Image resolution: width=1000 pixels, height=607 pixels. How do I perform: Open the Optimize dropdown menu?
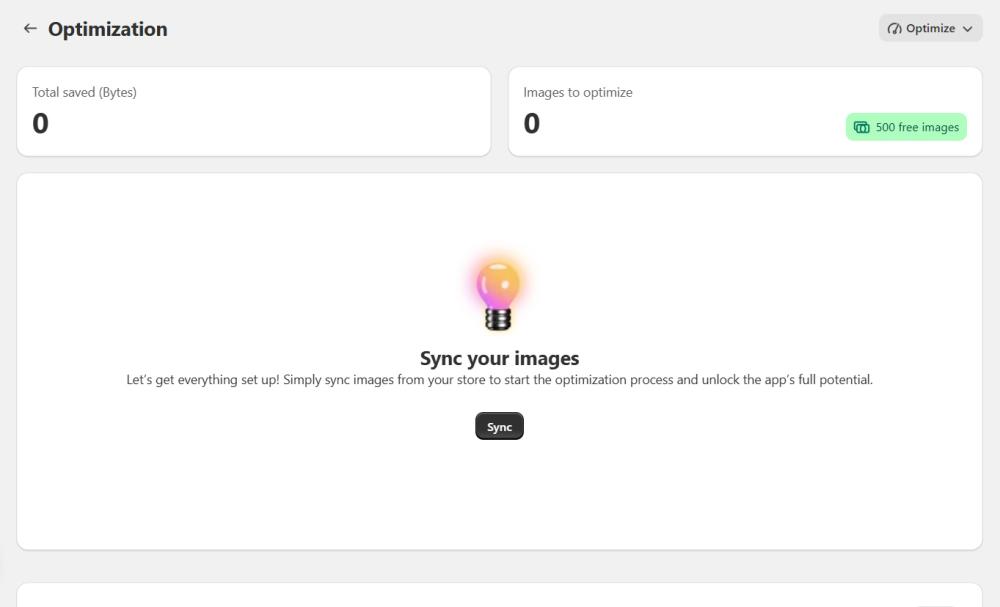tap(930, 29)
